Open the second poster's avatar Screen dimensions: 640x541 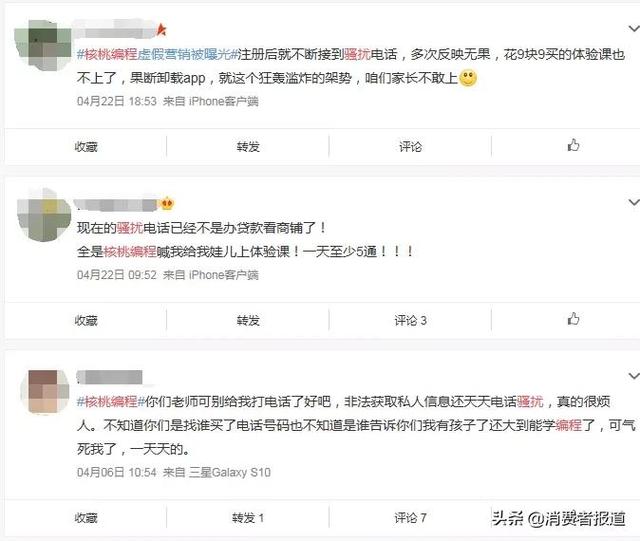pos(44,215)
